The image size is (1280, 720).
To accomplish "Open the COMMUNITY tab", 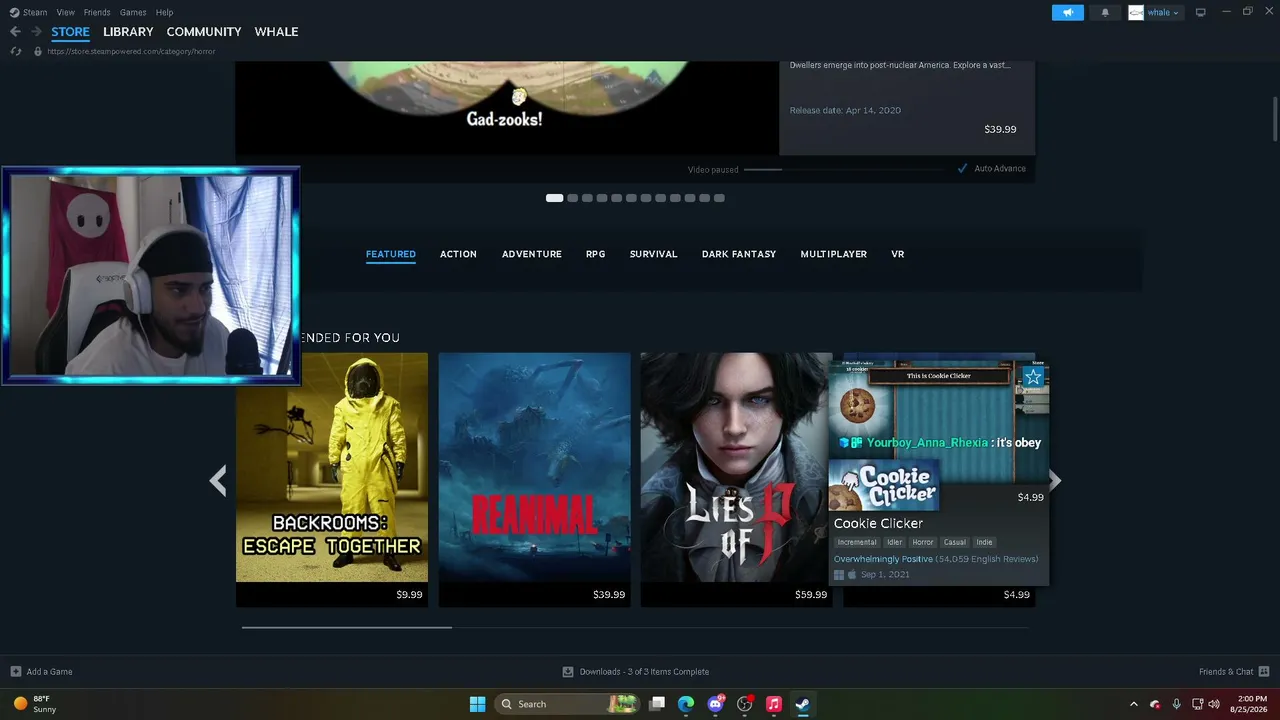I will click(x=204, y=32).
